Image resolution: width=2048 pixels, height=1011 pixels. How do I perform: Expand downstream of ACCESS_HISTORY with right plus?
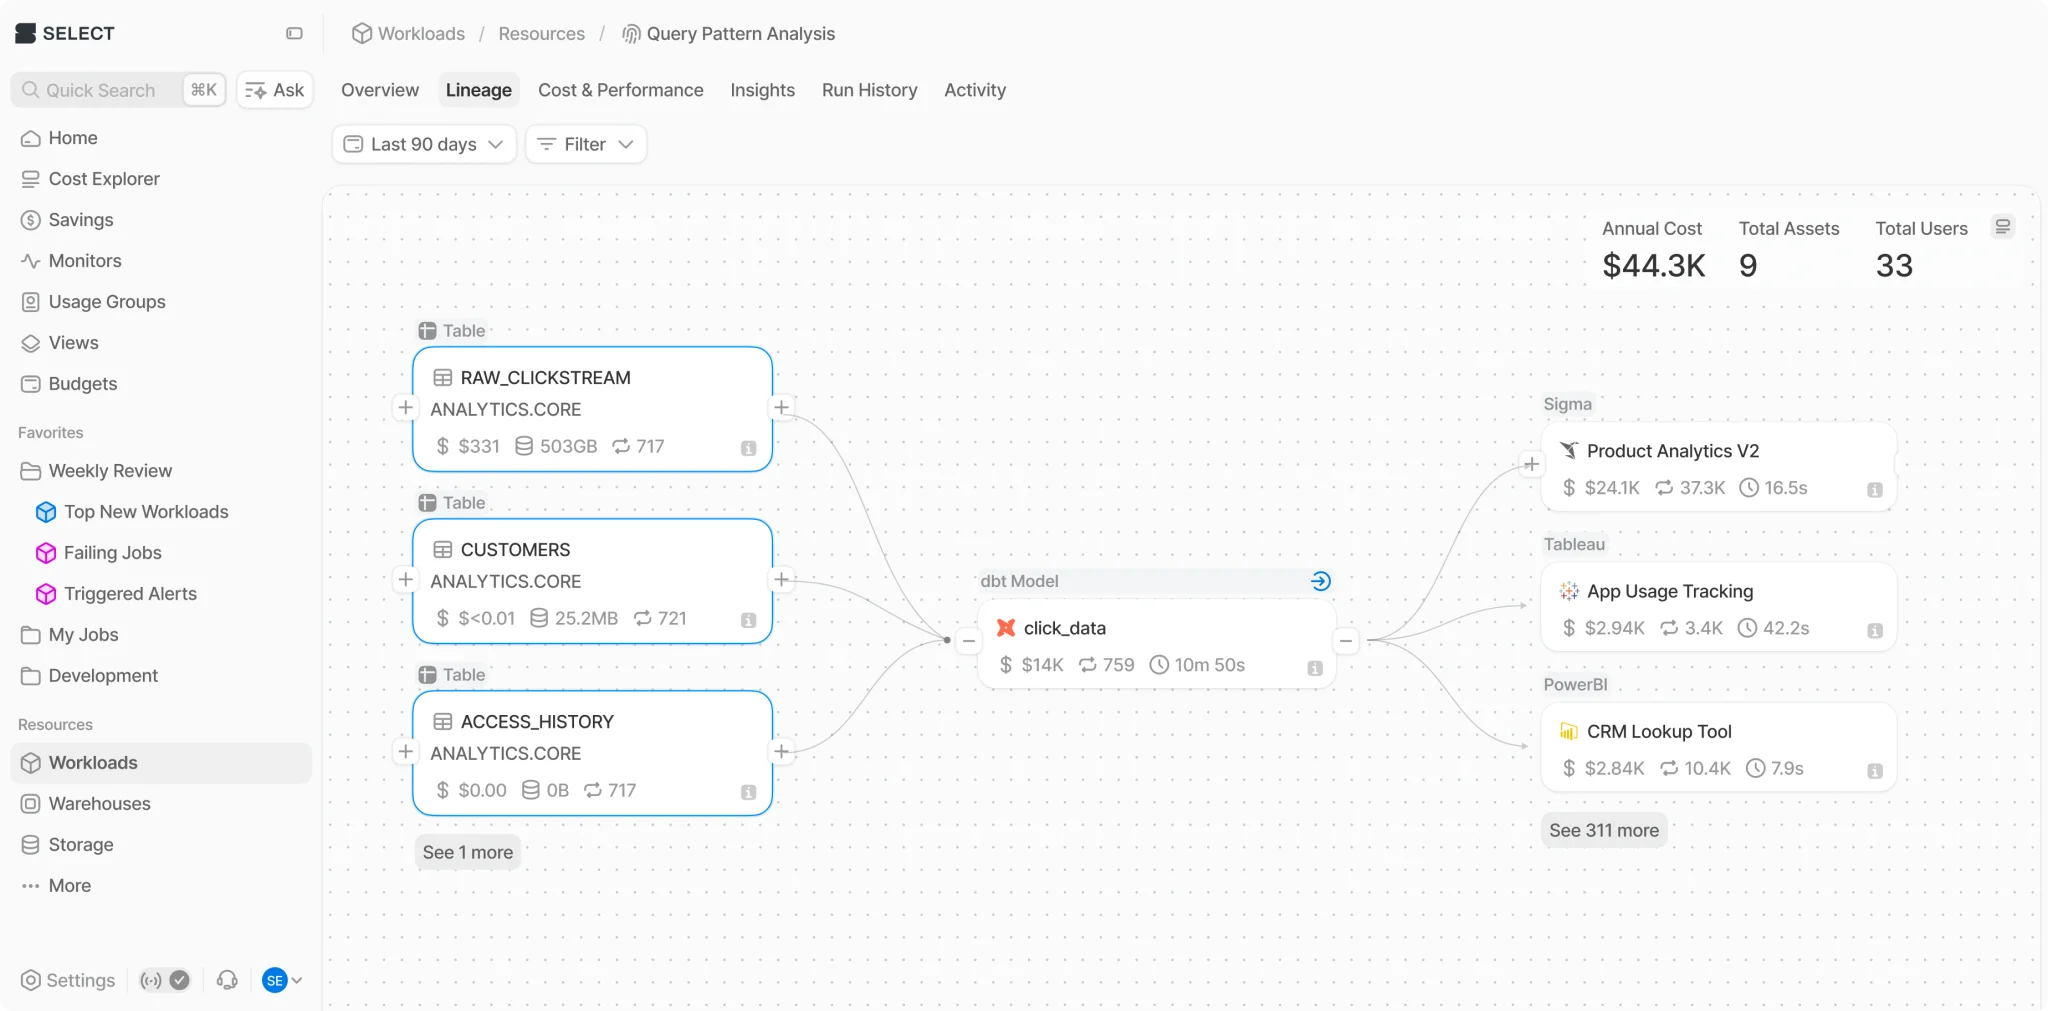tap(782, 751)
